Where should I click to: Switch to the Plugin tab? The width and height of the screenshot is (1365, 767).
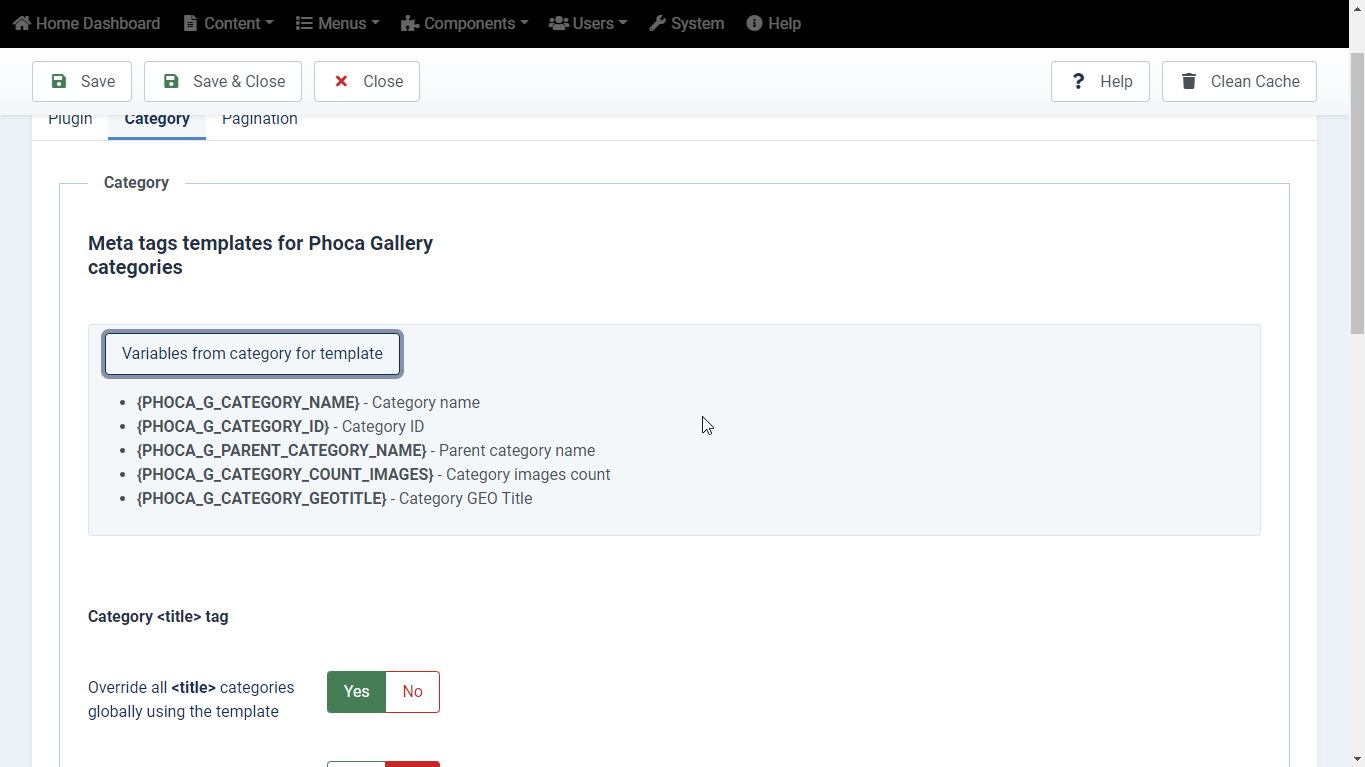click(x=70, y=119)
